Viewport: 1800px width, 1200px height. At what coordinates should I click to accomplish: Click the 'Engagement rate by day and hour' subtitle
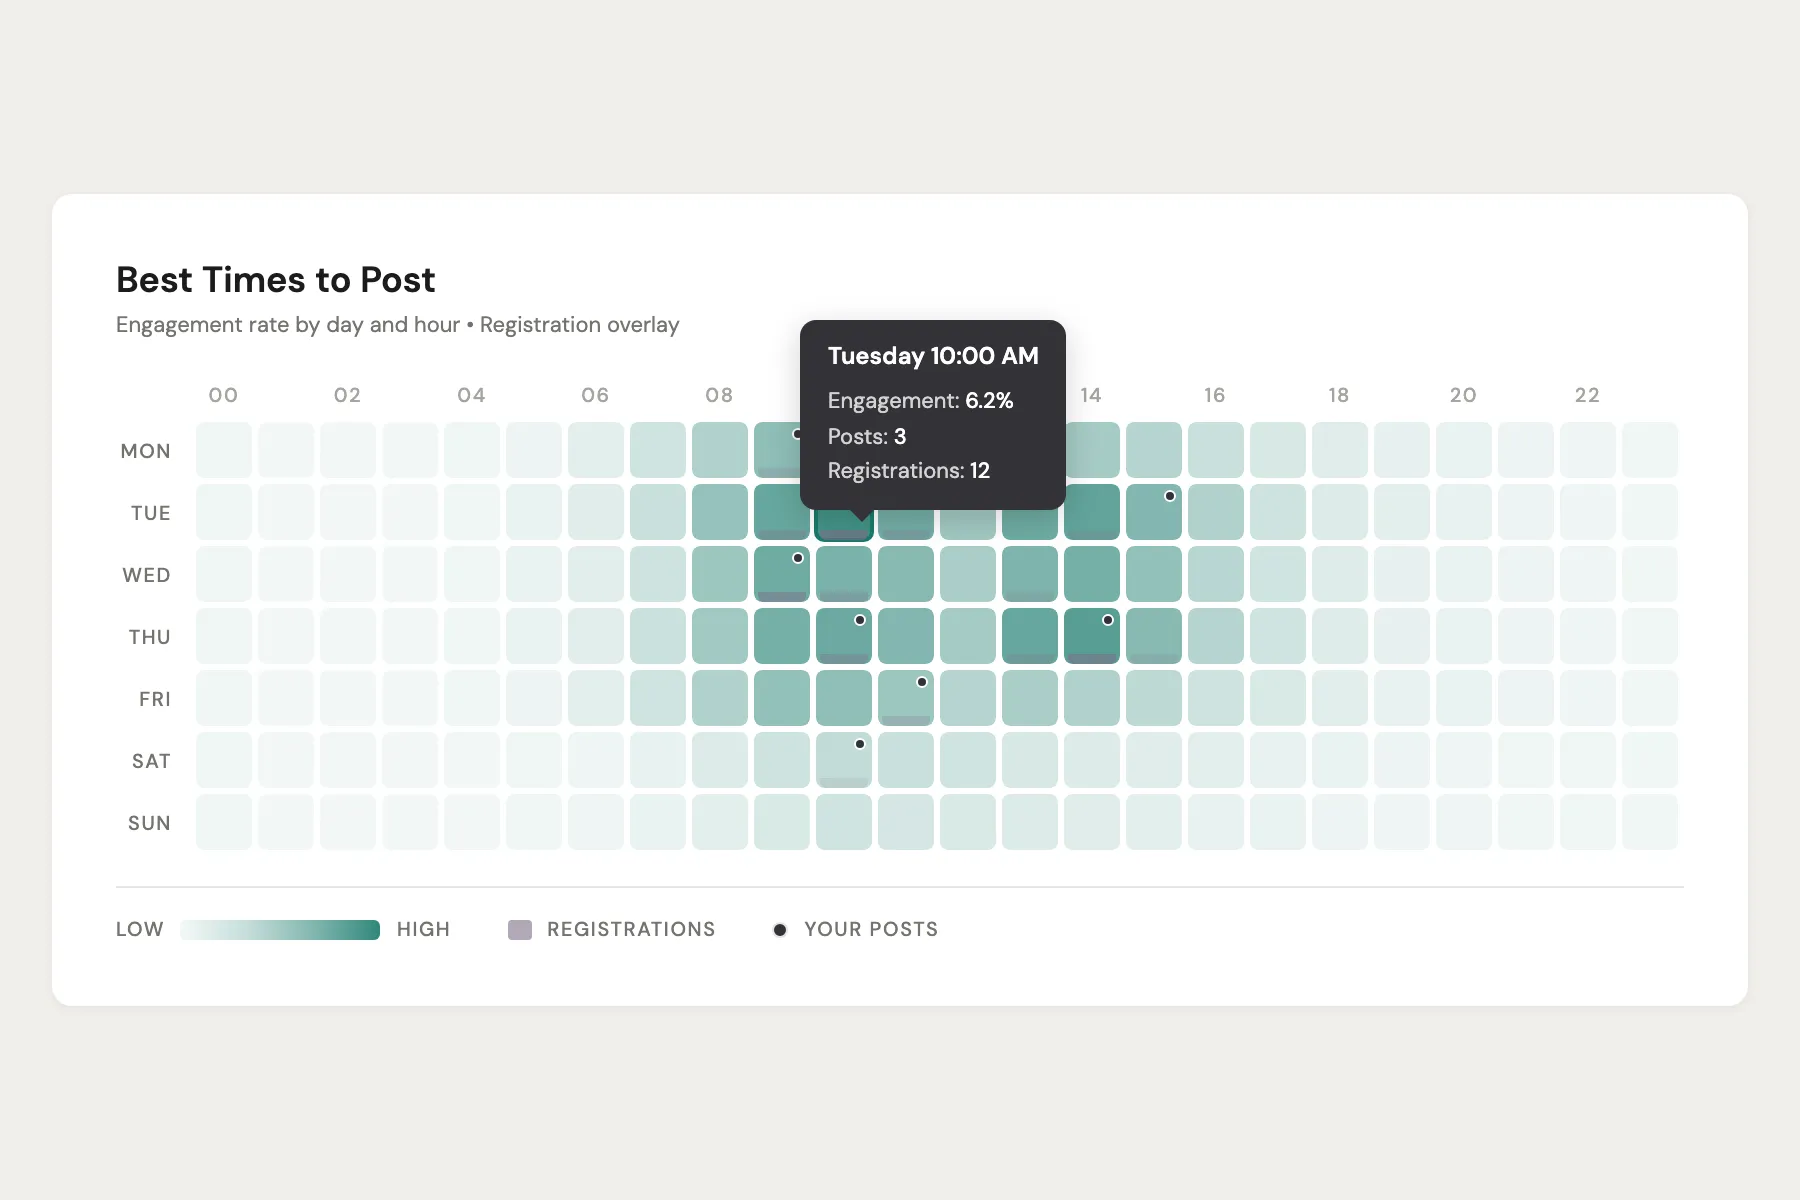[x=288, y=325]
